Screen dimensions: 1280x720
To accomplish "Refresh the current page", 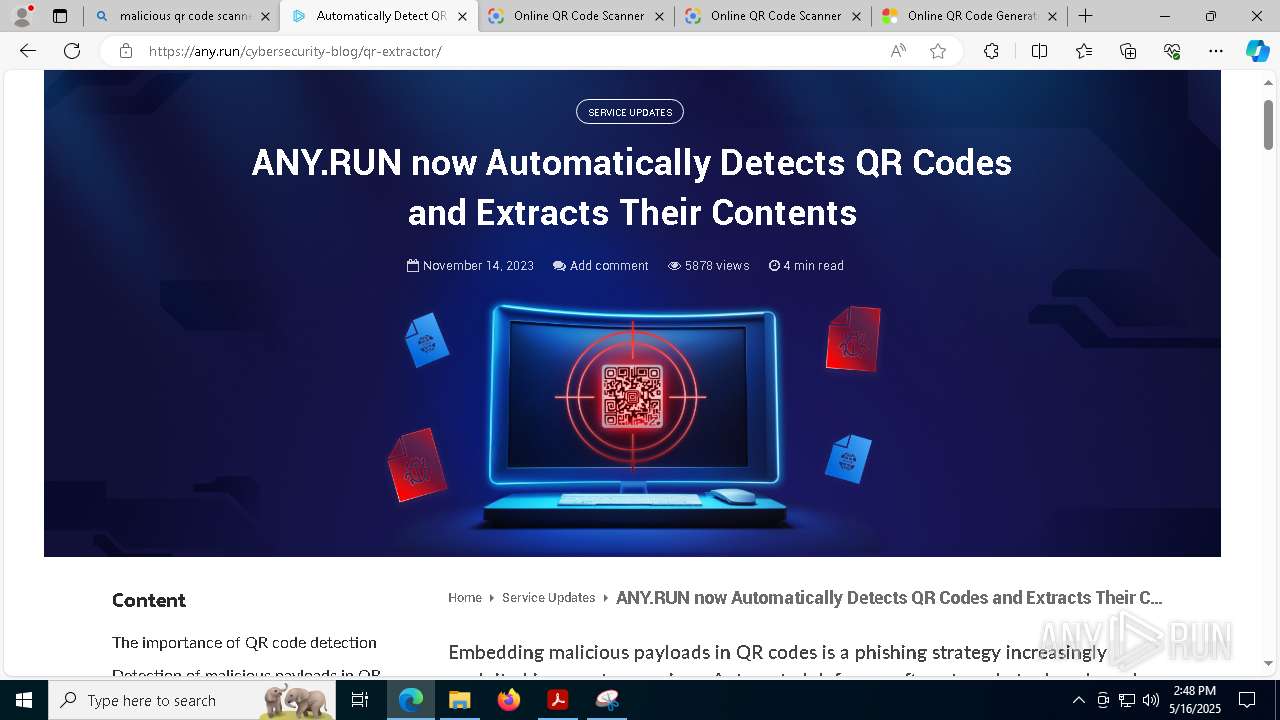I will click(72, 51).
